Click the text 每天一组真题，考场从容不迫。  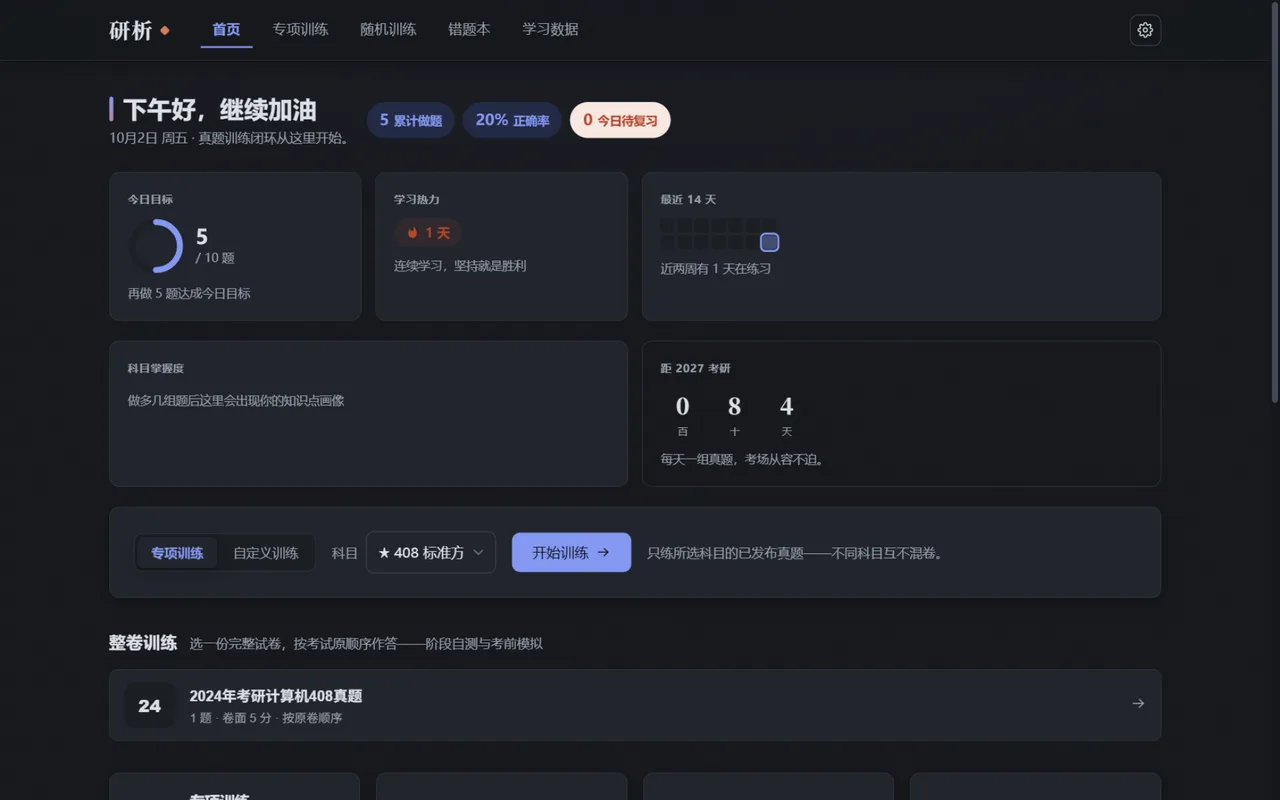click(744, 460)
